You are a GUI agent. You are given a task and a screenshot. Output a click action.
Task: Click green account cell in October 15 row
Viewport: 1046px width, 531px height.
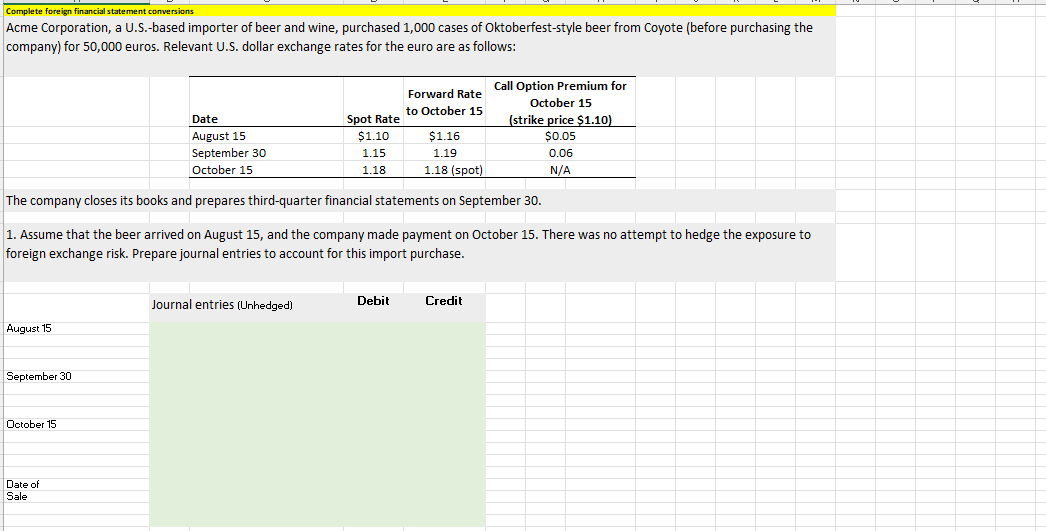pyautogui.click(x=247, y=424)
